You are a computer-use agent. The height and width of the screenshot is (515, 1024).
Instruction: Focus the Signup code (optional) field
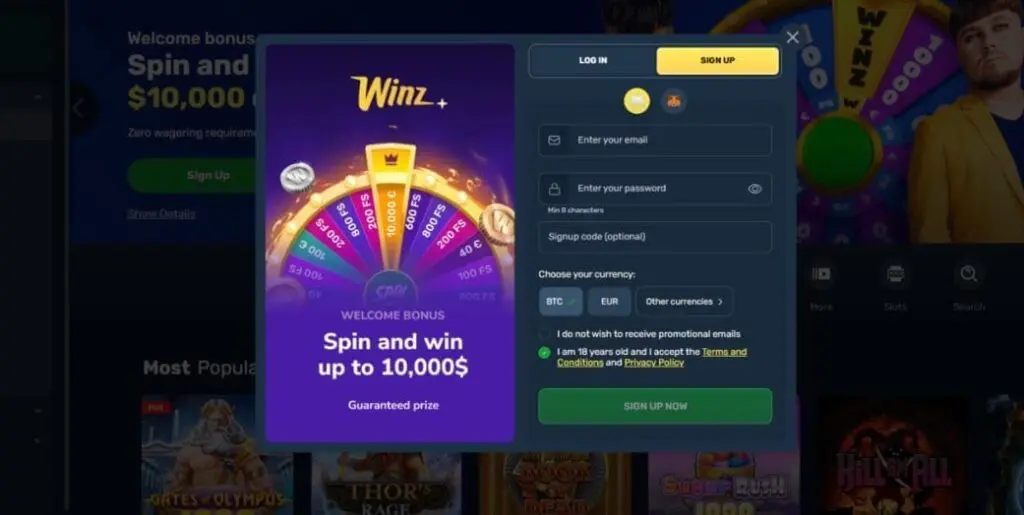[655, 237]
